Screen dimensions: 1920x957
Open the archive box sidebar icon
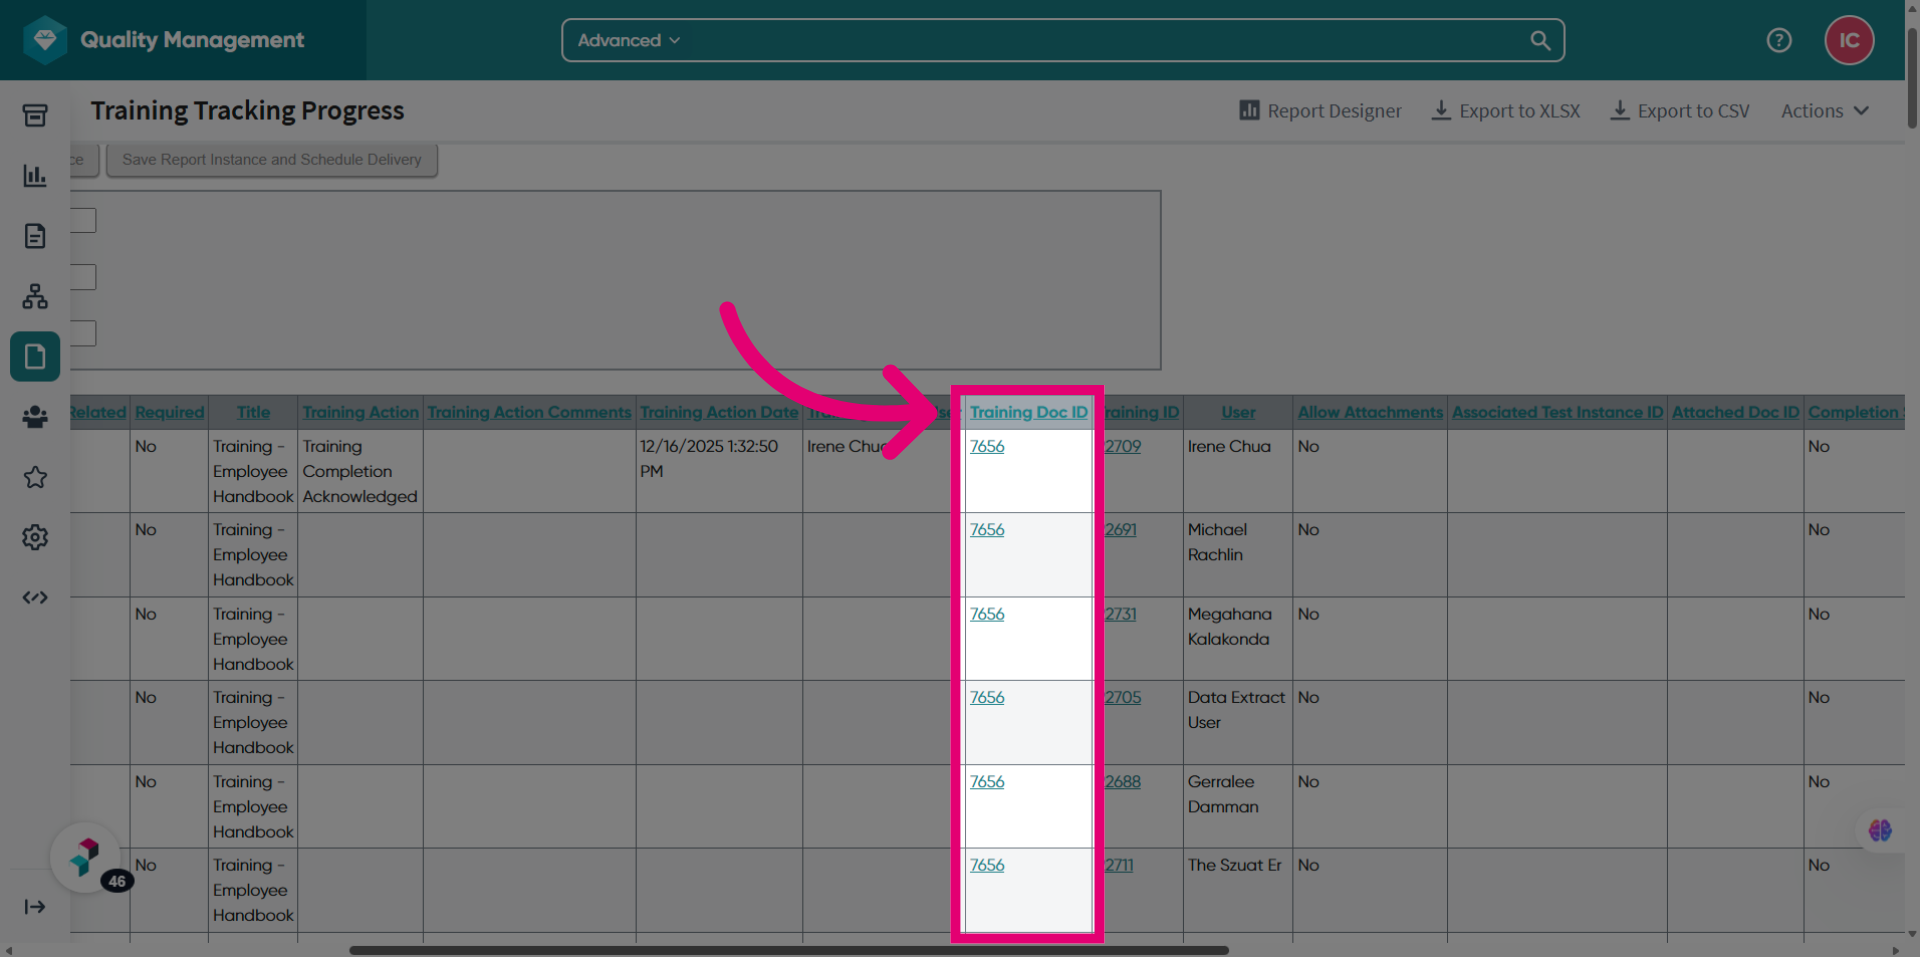tap(35, 115)
